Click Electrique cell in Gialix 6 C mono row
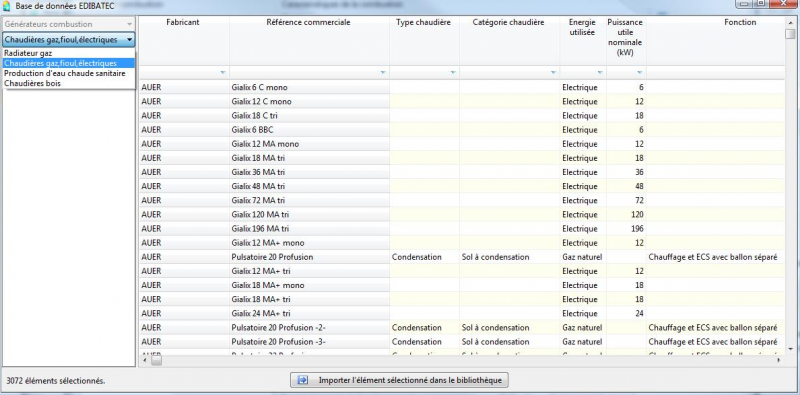This screenshot has width=800, height=395. (583, 87)
